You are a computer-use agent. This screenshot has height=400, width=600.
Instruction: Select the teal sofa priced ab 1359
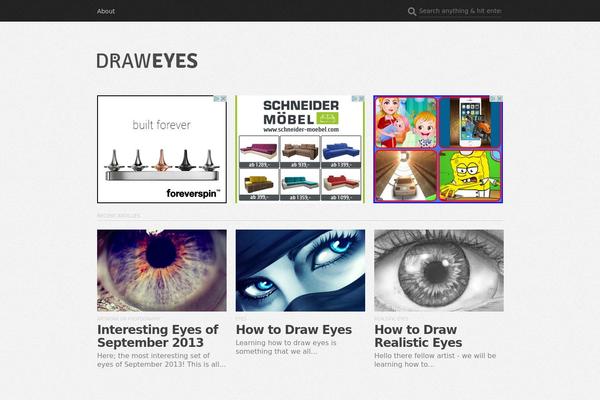click(300, 185)
